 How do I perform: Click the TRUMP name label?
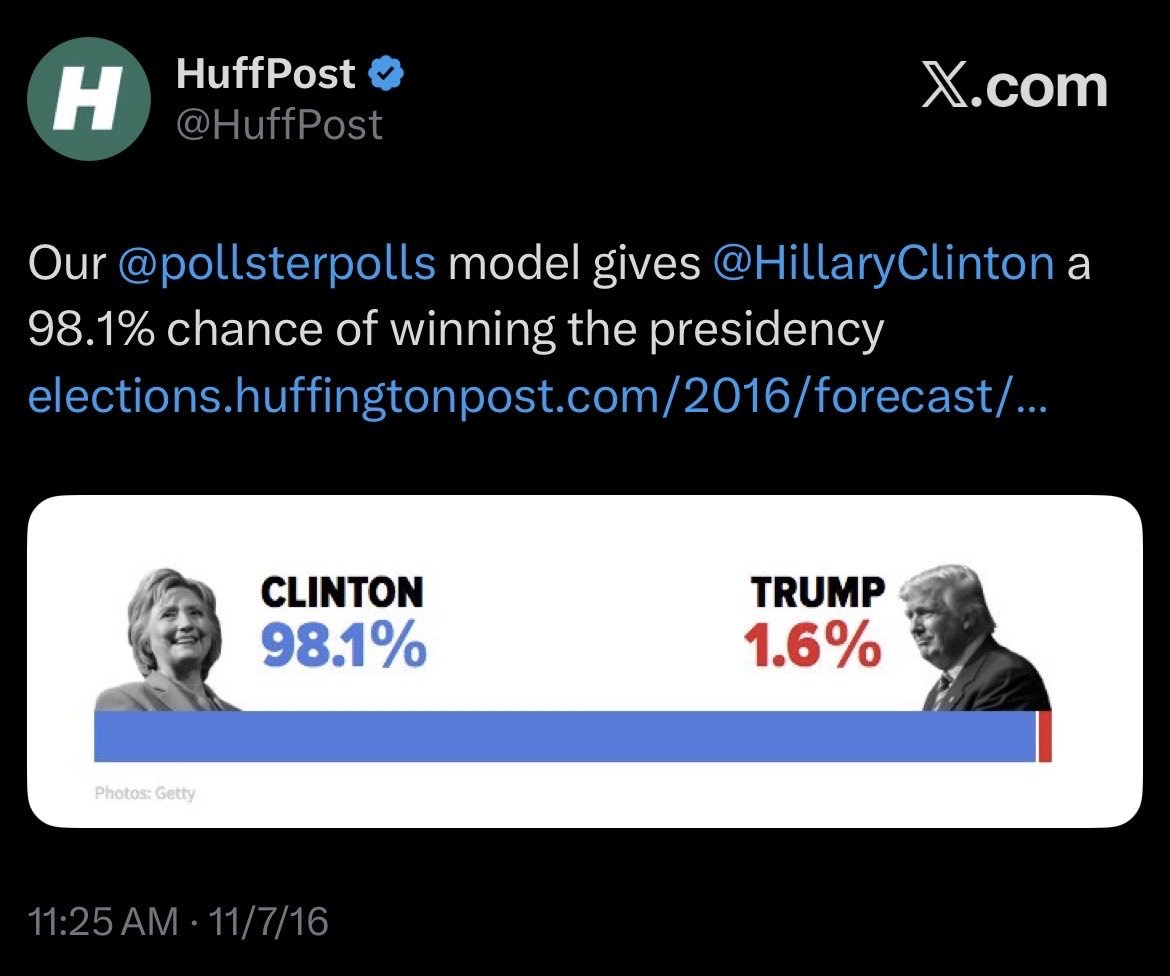point(818,592)
